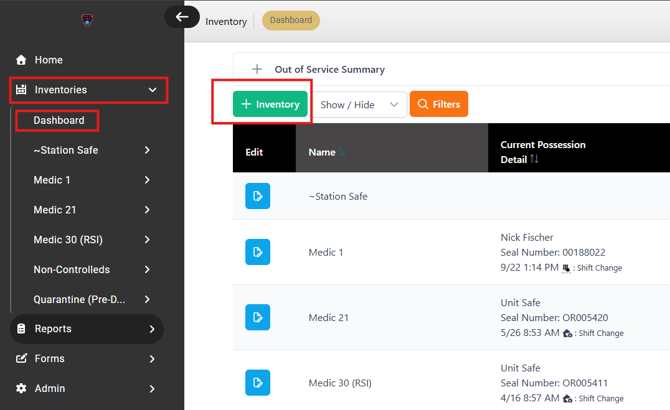The width and height of the screenshot is (670, 410).
Task: Click the back arrow to collapse the sidebar
Action: 182,17
